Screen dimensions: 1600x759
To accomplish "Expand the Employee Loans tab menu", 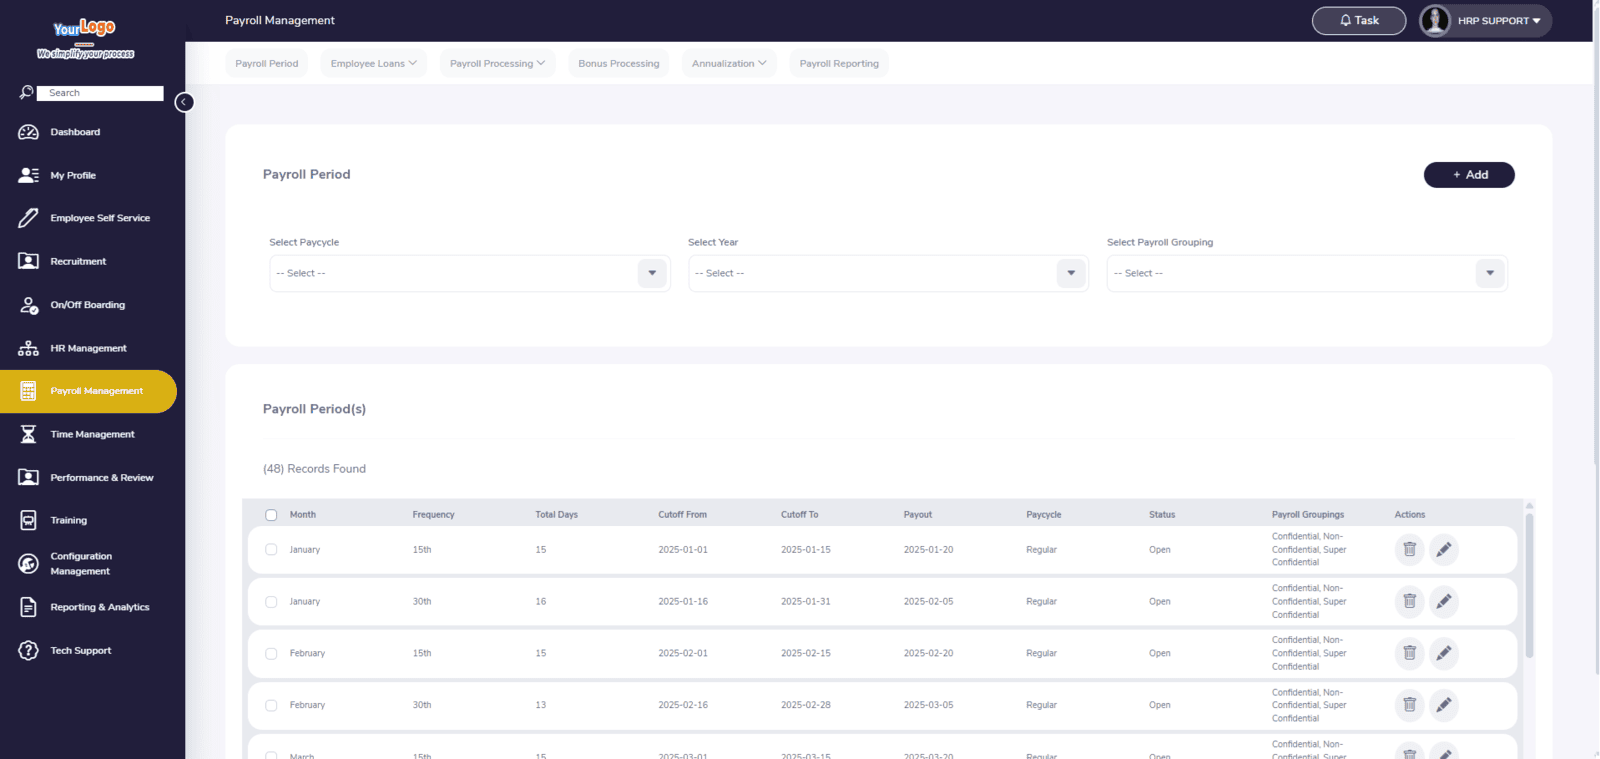I will click(373, 63).
